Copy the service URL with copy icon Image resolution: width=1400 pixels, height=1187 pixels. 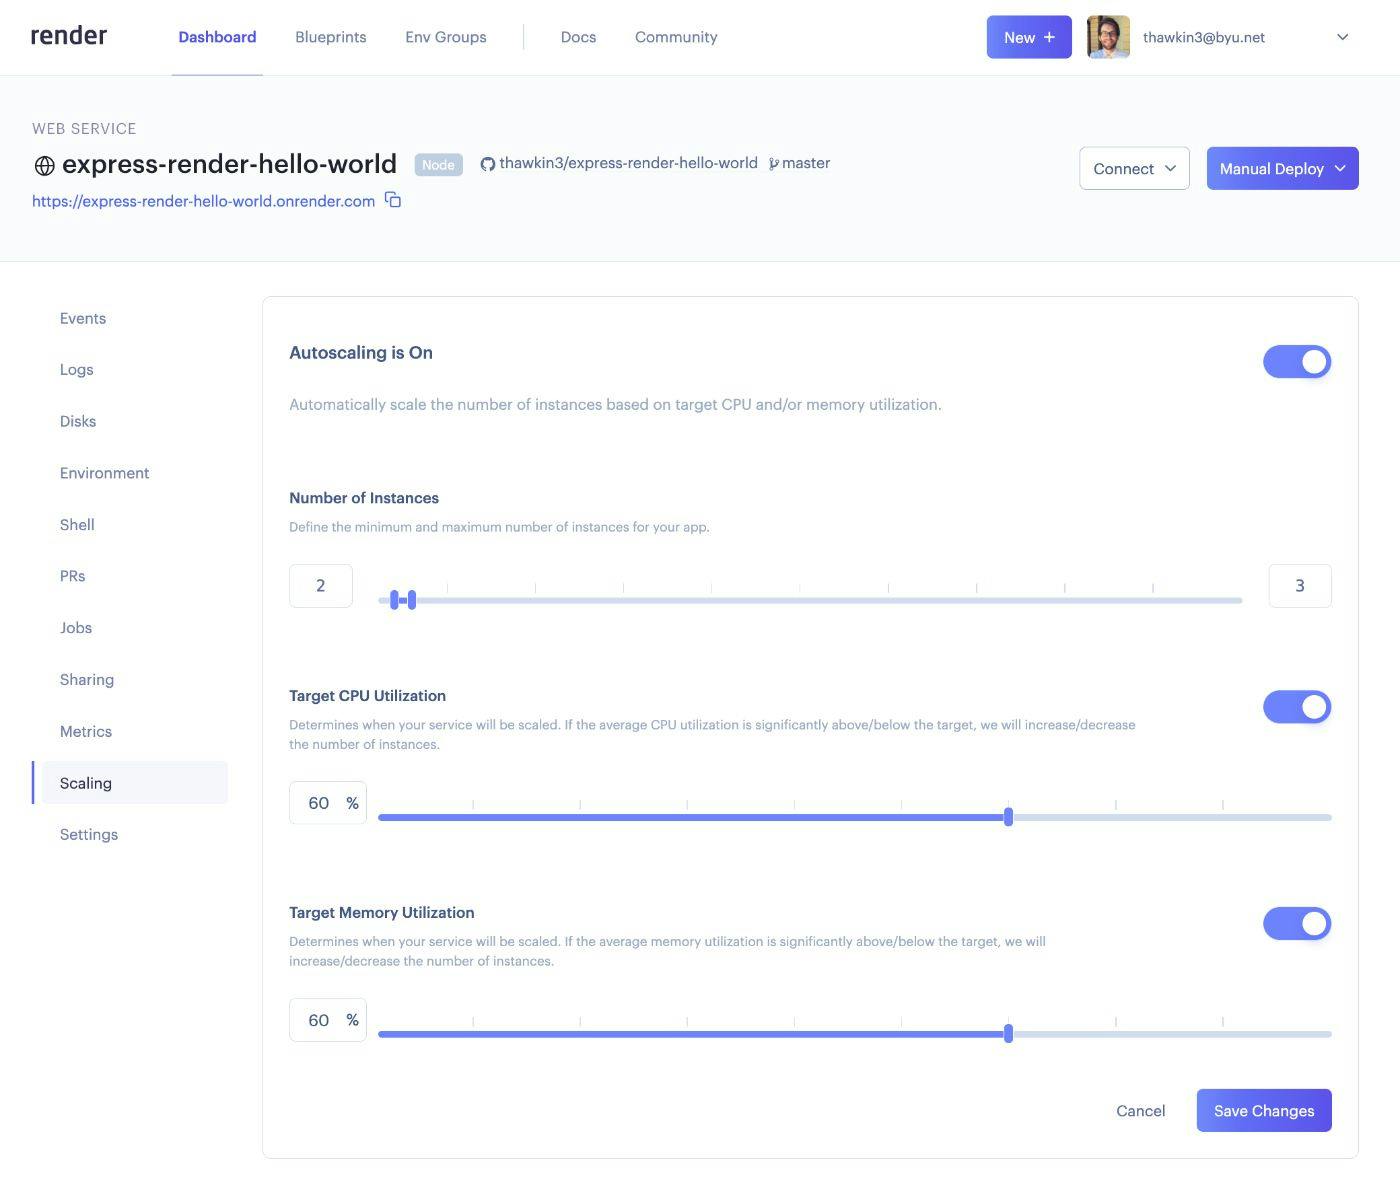(x=393, y=200)
